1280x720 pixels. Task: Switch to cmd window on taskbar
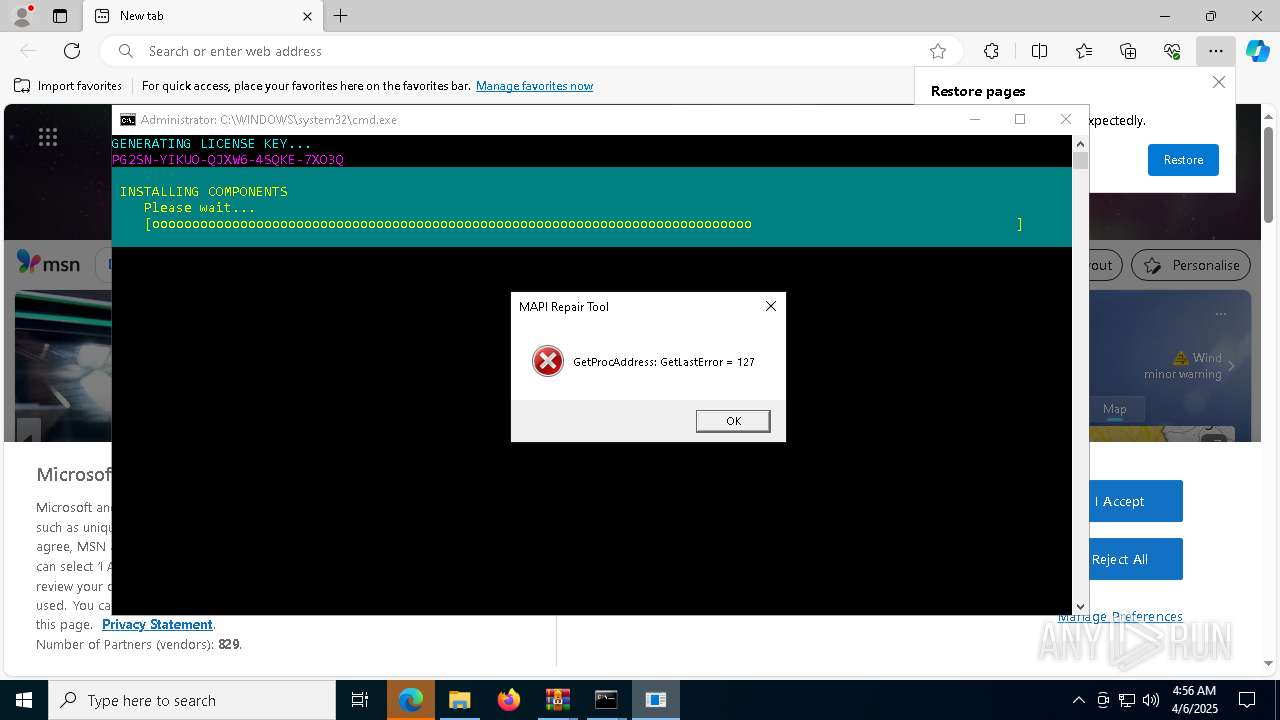click(x=606, y=700)
